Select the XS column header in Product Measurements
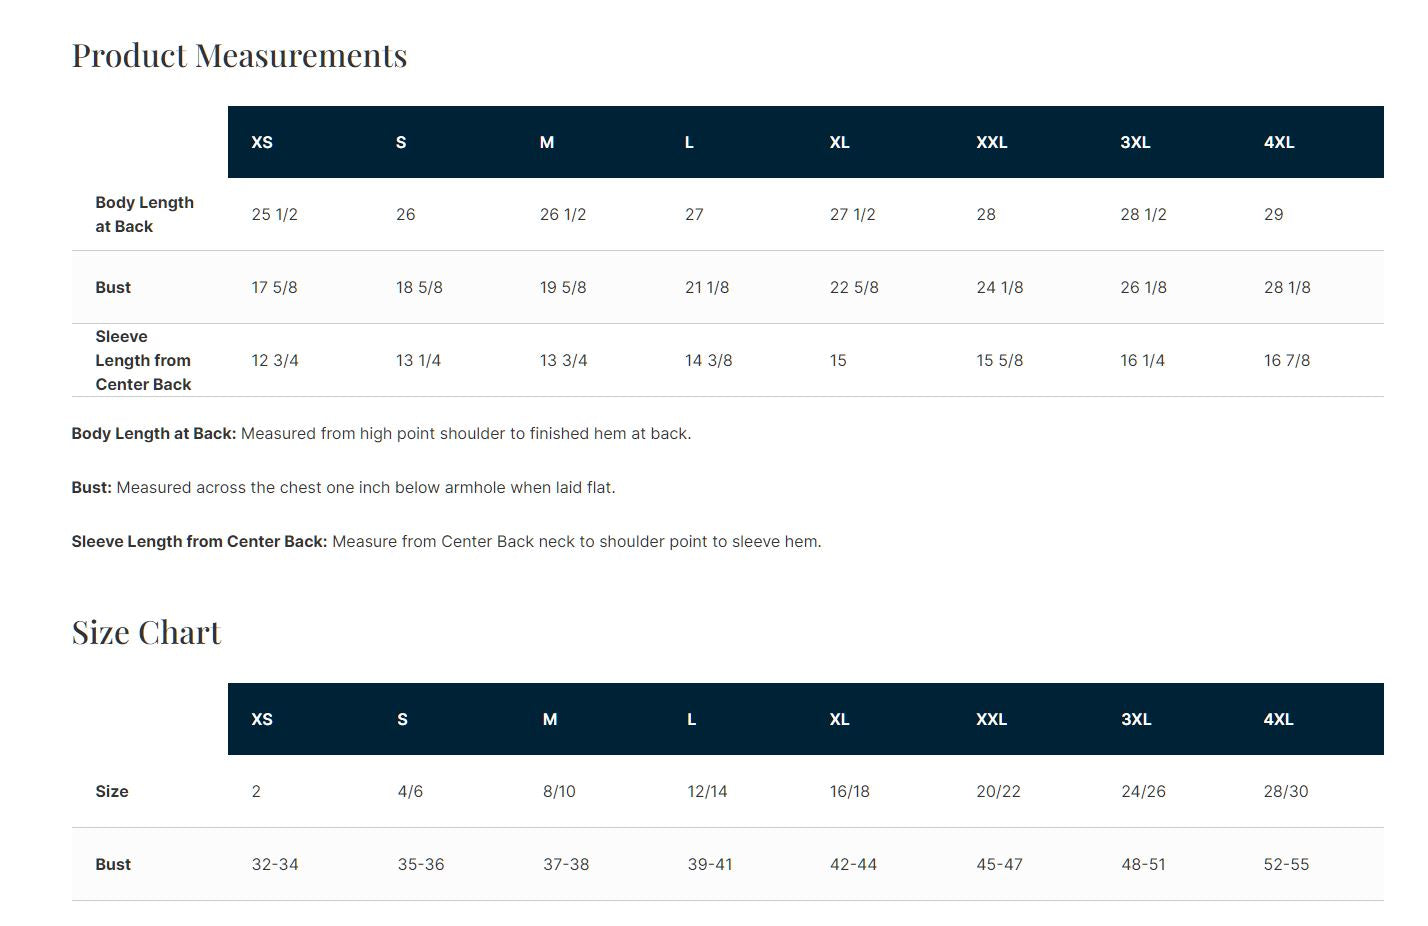 coord(262,142)
